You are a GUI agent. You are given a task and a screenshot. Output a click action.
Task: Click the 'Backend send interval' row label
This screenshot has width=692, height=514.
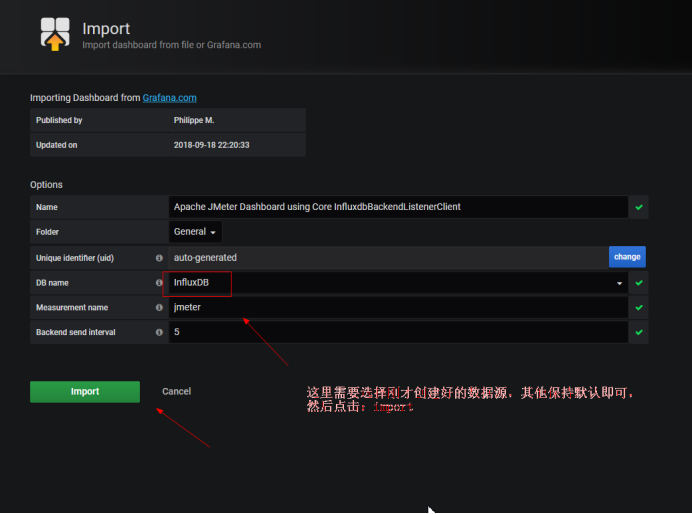tap(75, 332)
